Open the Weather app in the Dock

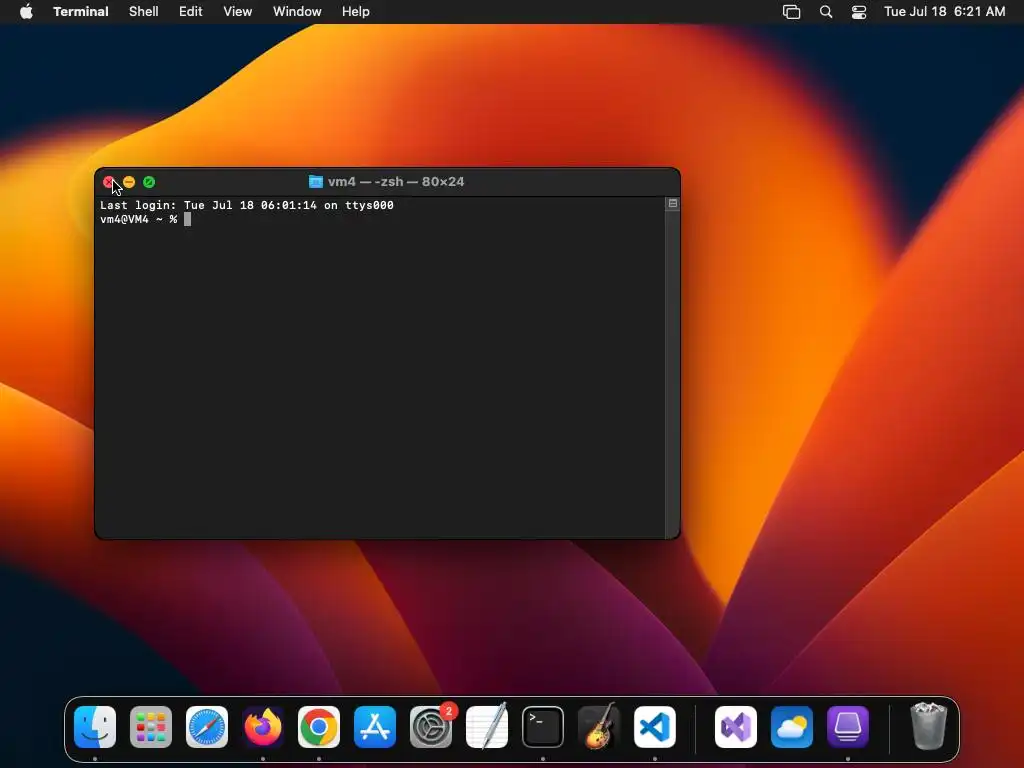(x=792, y=727)
